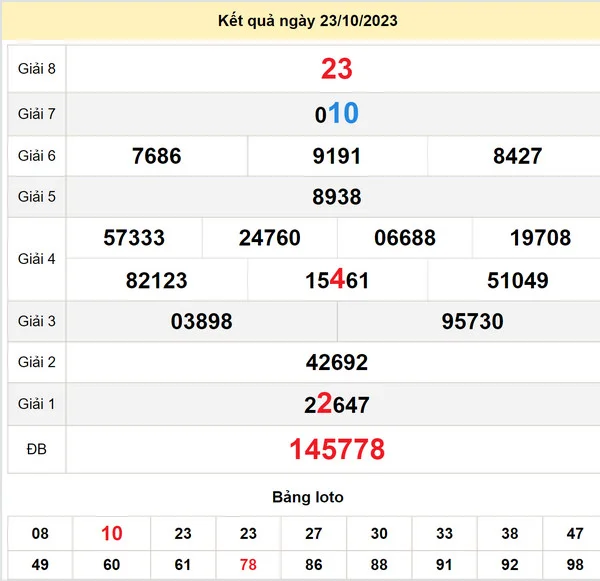Click Giải 3 number 95730
Image resolution: width=600 pixels, height=581 pixels.
click(x=472, y=322)
